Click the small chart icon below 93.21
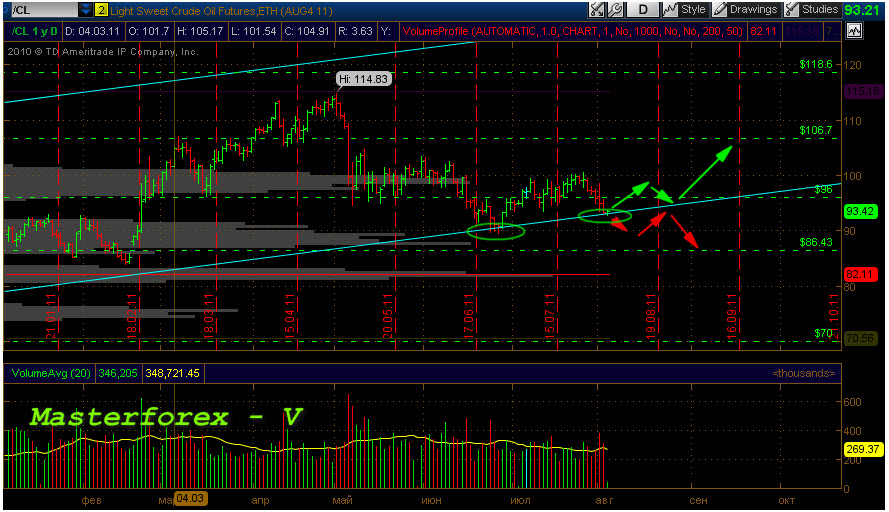889x512 pixels. (854, 31)
